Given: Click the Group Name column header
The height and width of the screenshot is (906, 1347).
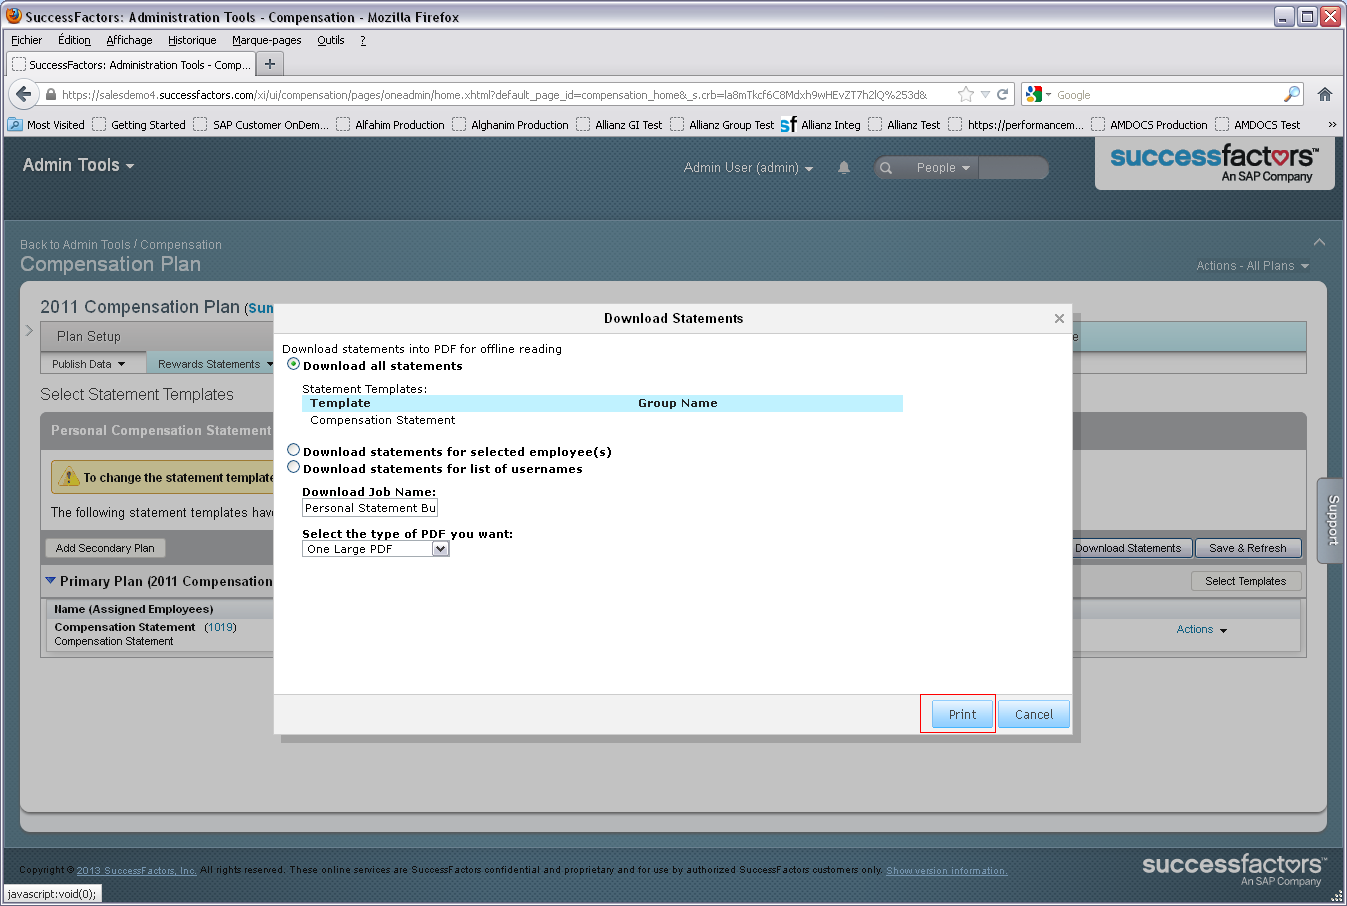Looking at the screenshot, I should pyautogui.click(x=678, y=403).
